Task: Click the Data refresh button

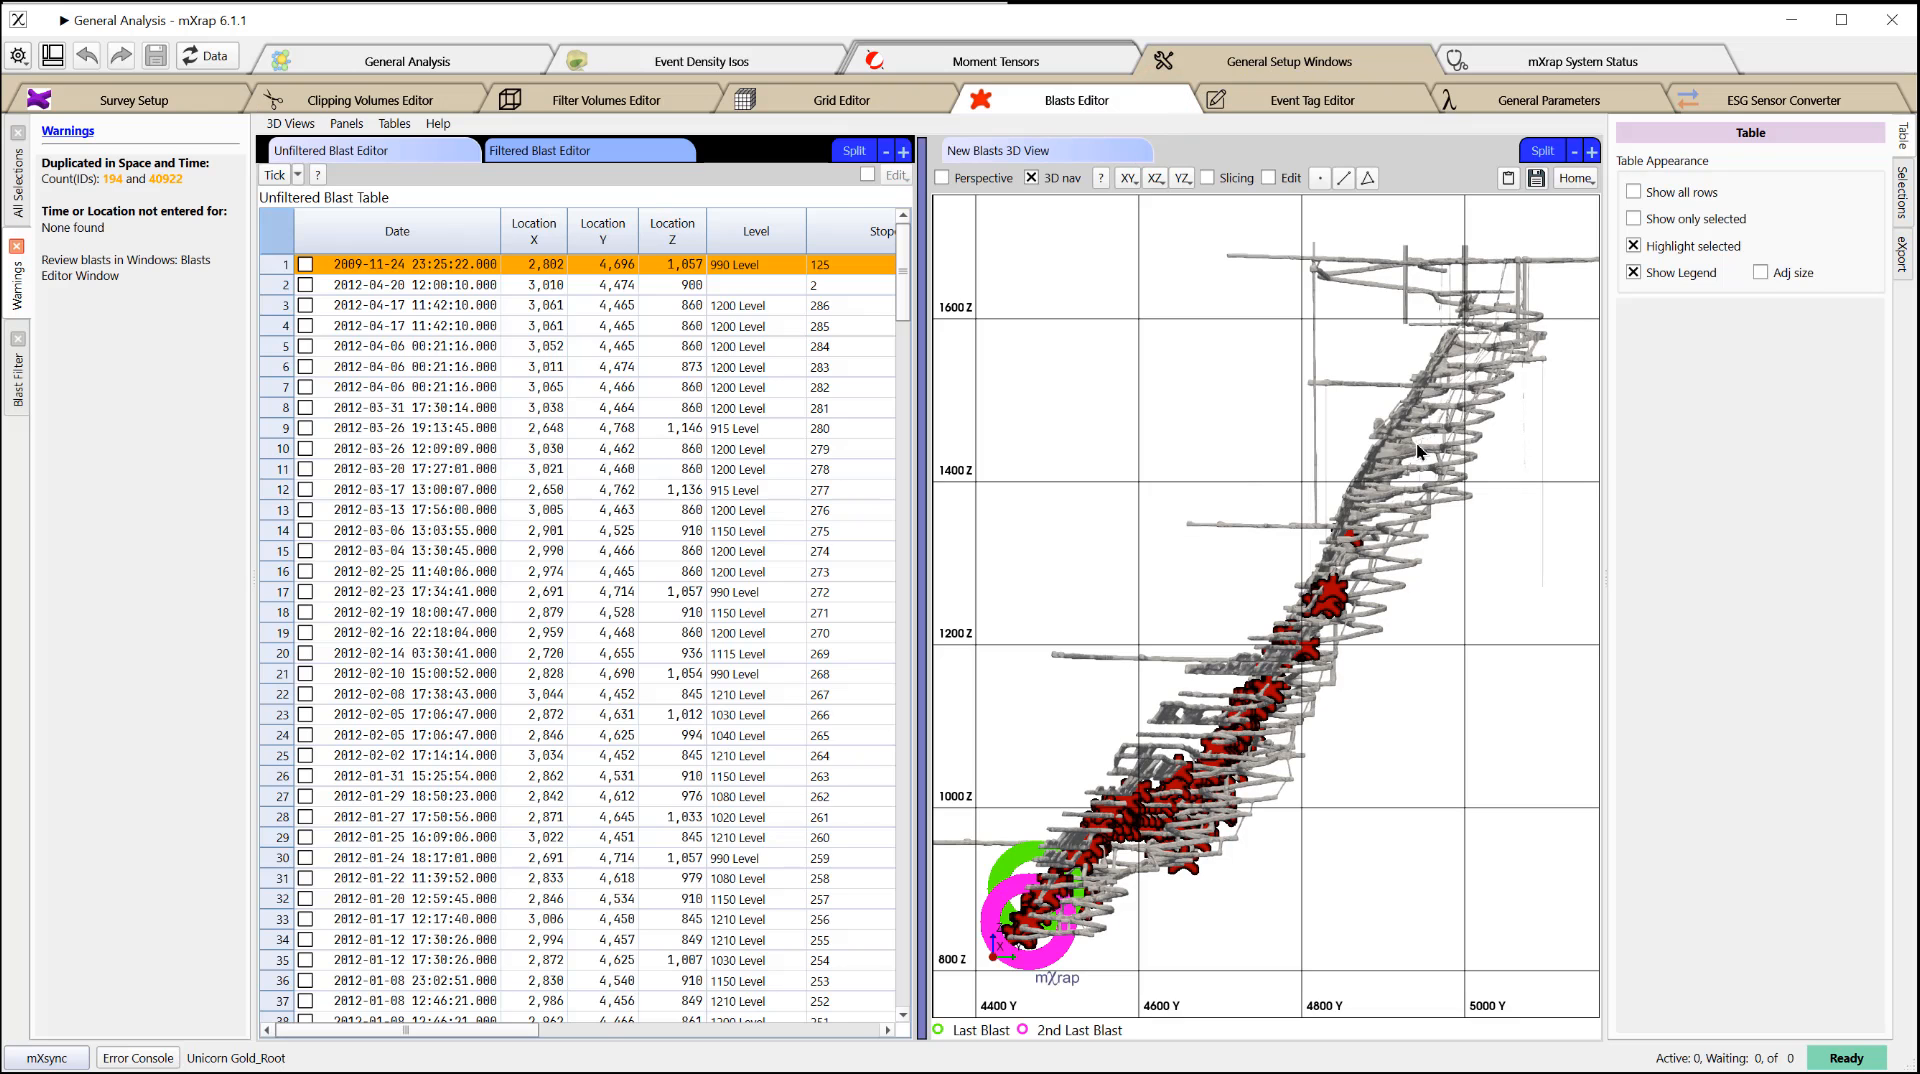Action: (205, 56)
